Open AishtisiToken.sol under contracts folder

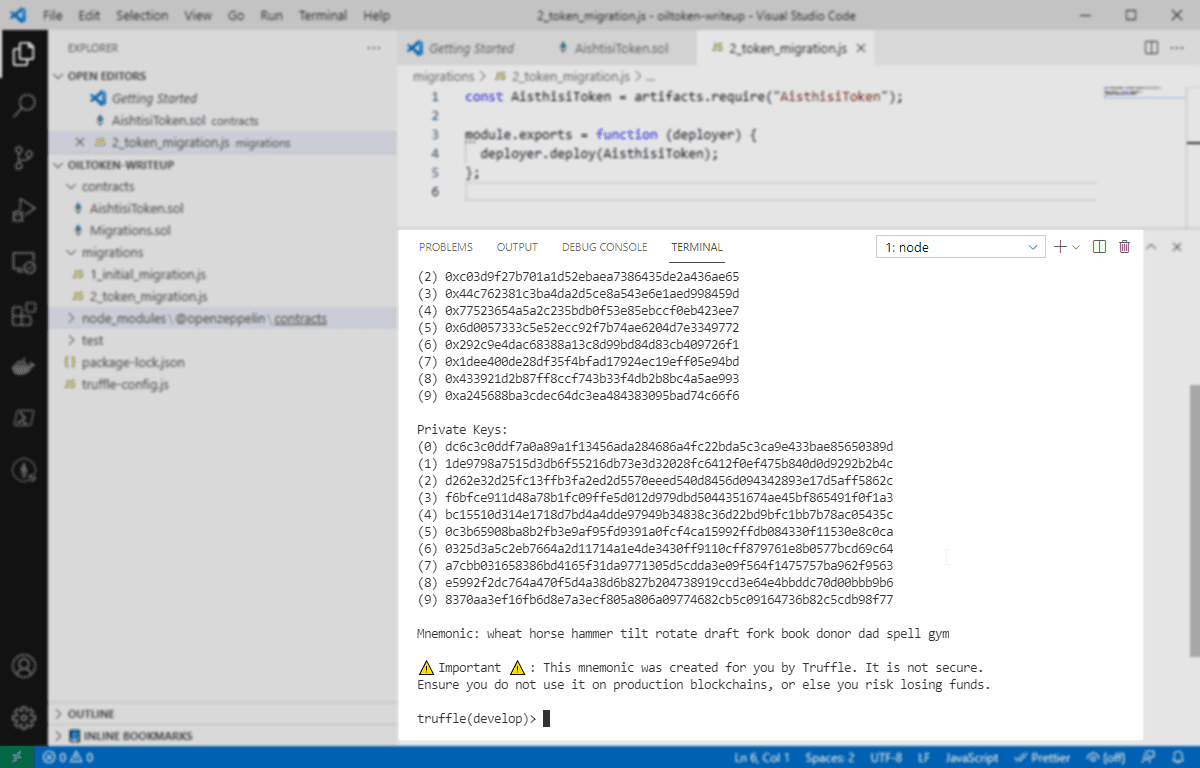click(136, 208)
